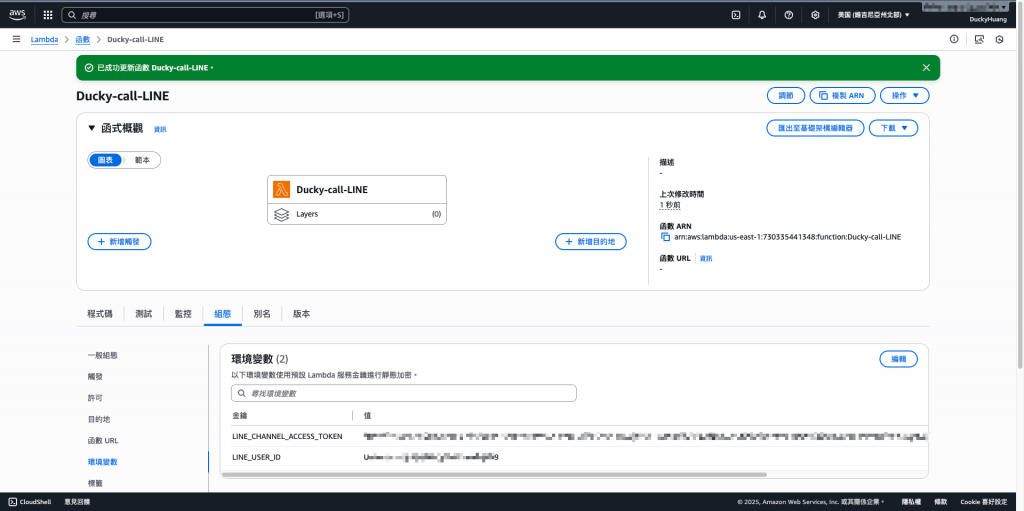Select 環境變數 in the side menu
This screenshot has width=1024, height=511.
(103, 462)
